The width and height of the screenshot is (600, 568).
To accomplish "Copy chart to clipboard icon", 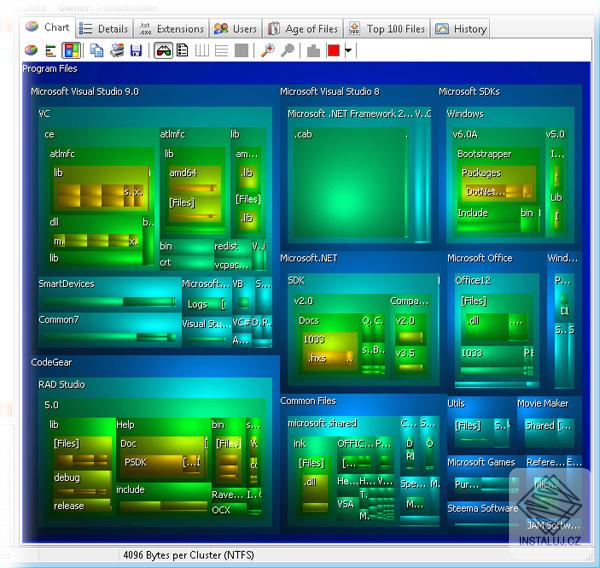I will pyautogui.click(x=97, y=50).
